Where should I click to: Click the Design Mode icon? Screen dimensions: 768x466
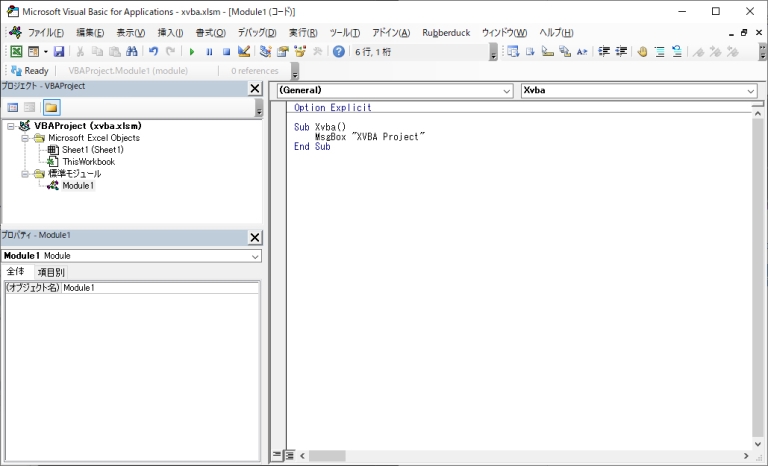click(244, 52)
